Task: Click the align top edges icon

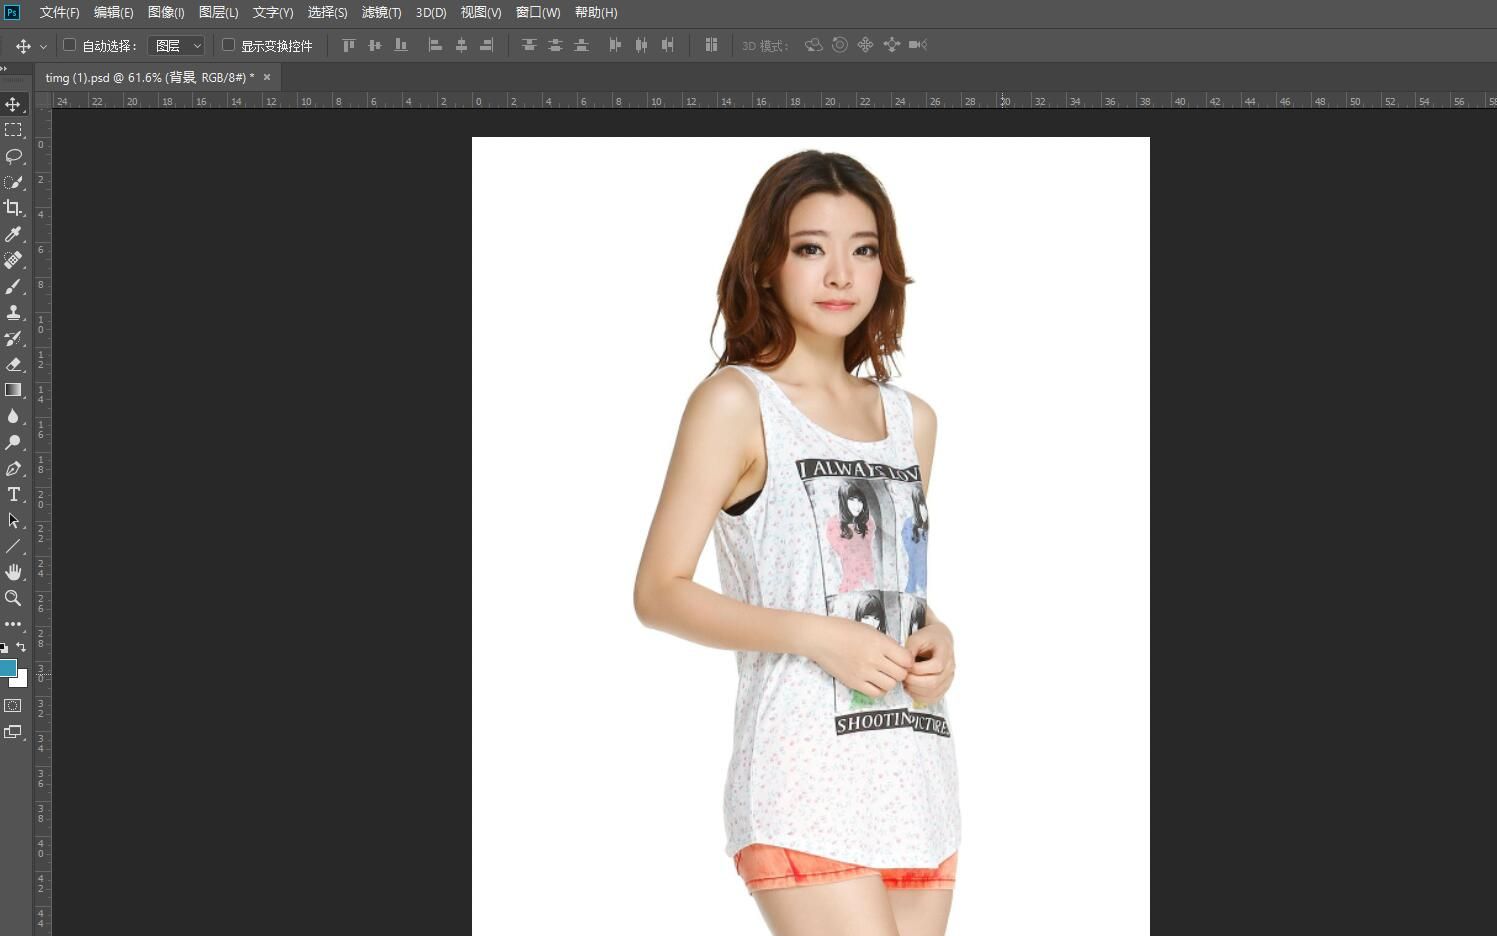Action: coord(348,45)
